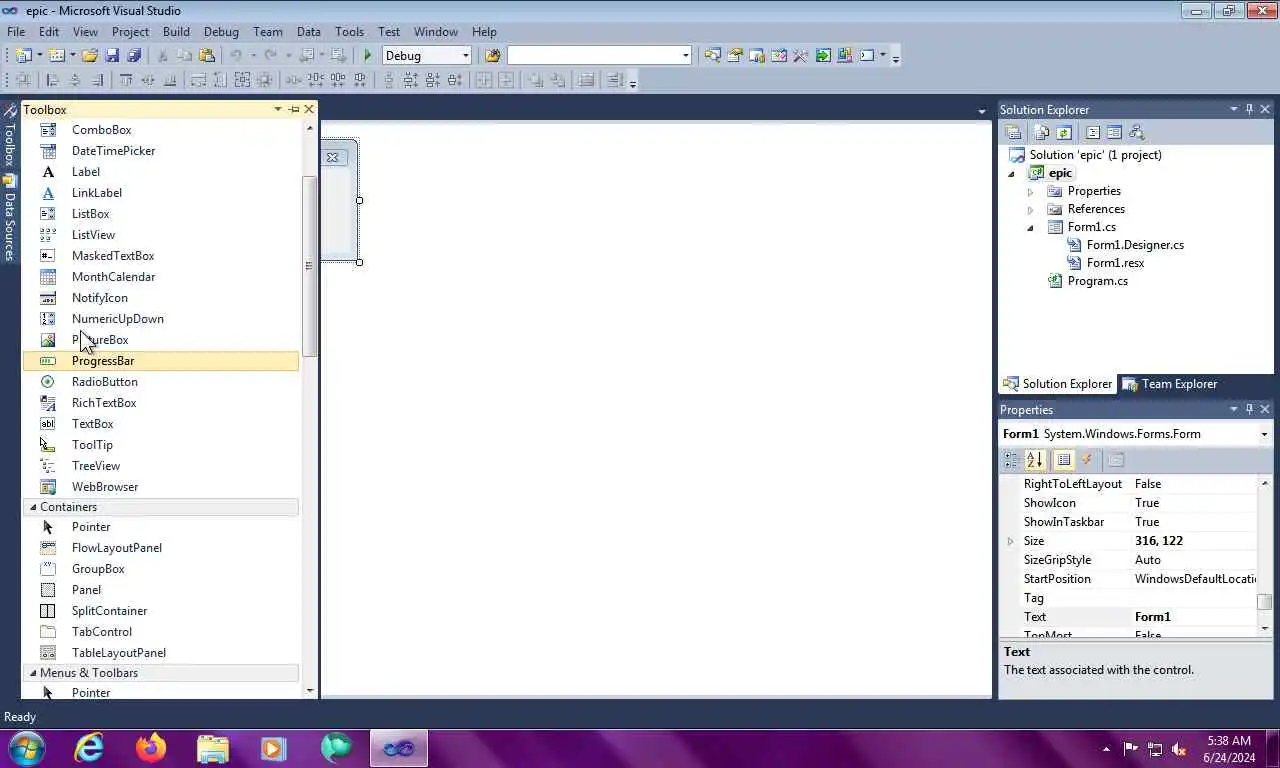1280x768 pixels.
Task: Open the Command Window toolbar icon
Action: [x=867, y=55]
